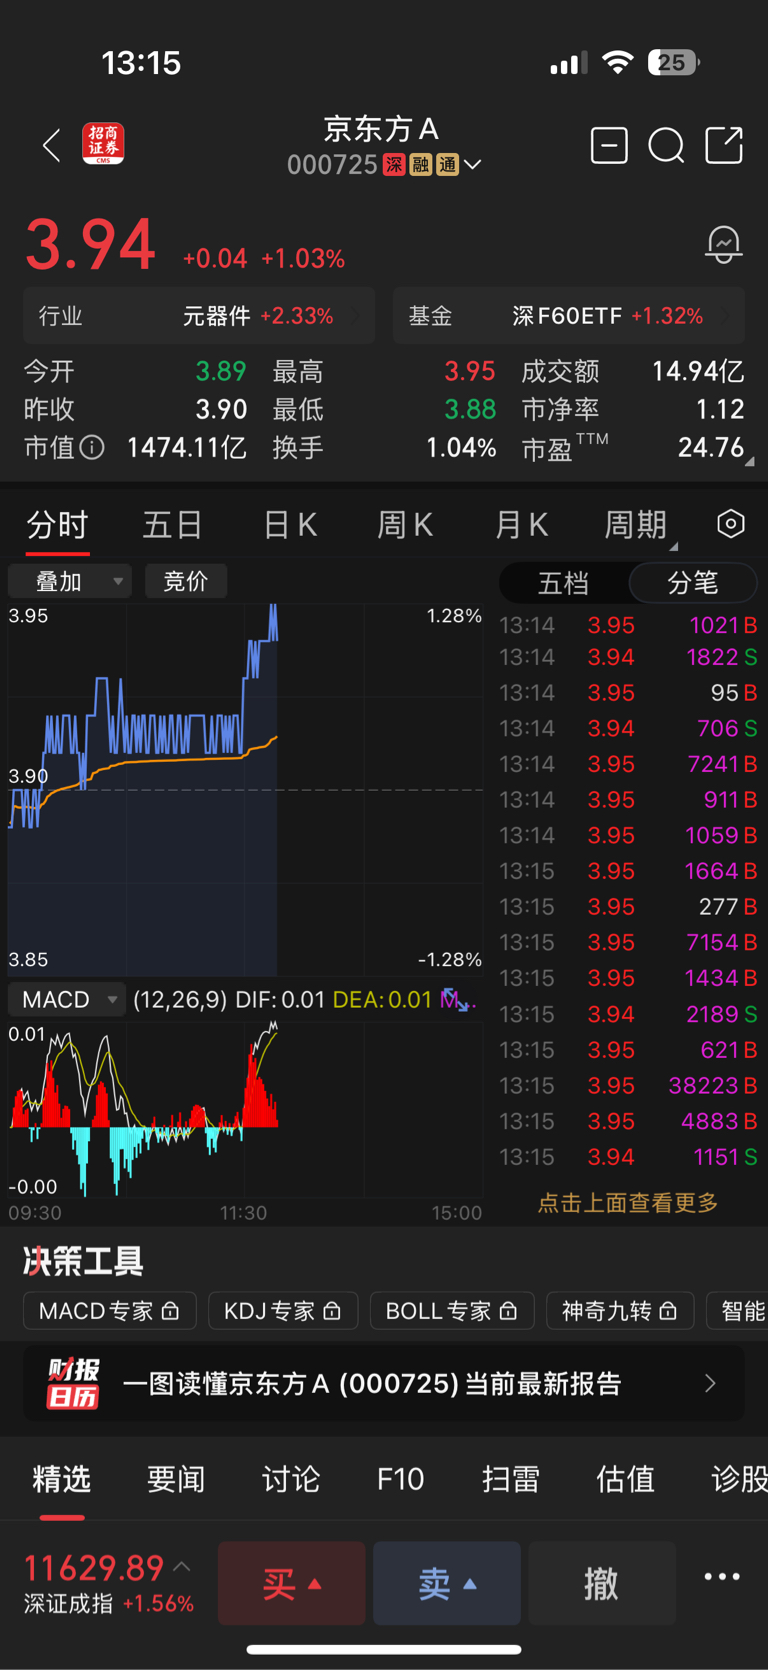Screen dimensions: 768x1670
Task: Share this stock via export icon
Action: 724,145
